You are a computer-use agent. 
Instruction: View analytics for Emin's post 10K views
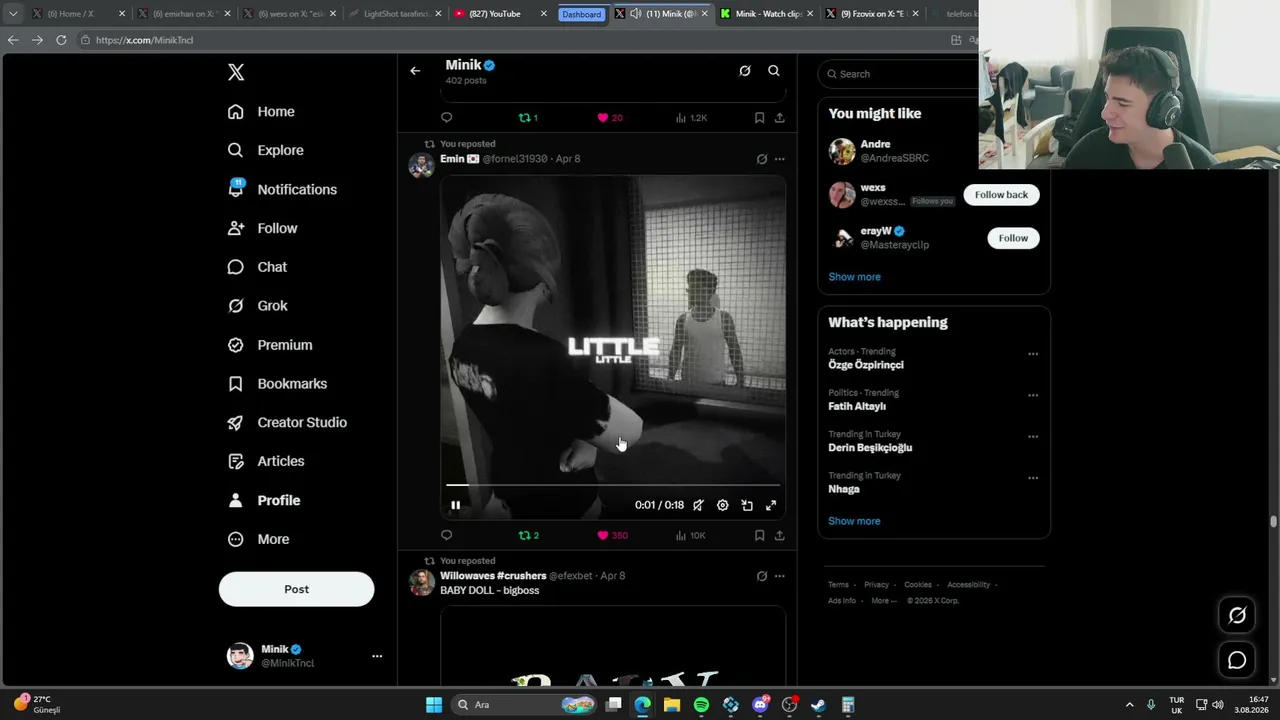(x=691, y=535)
